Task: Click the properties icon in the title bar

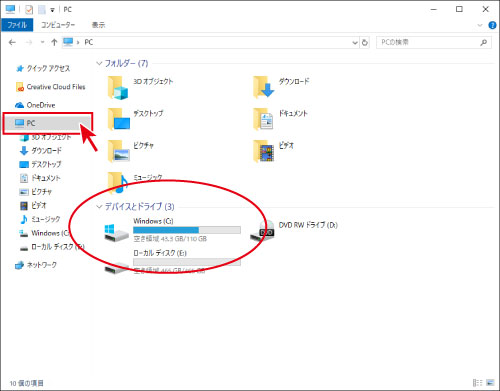Action: [x=29, y=10]
